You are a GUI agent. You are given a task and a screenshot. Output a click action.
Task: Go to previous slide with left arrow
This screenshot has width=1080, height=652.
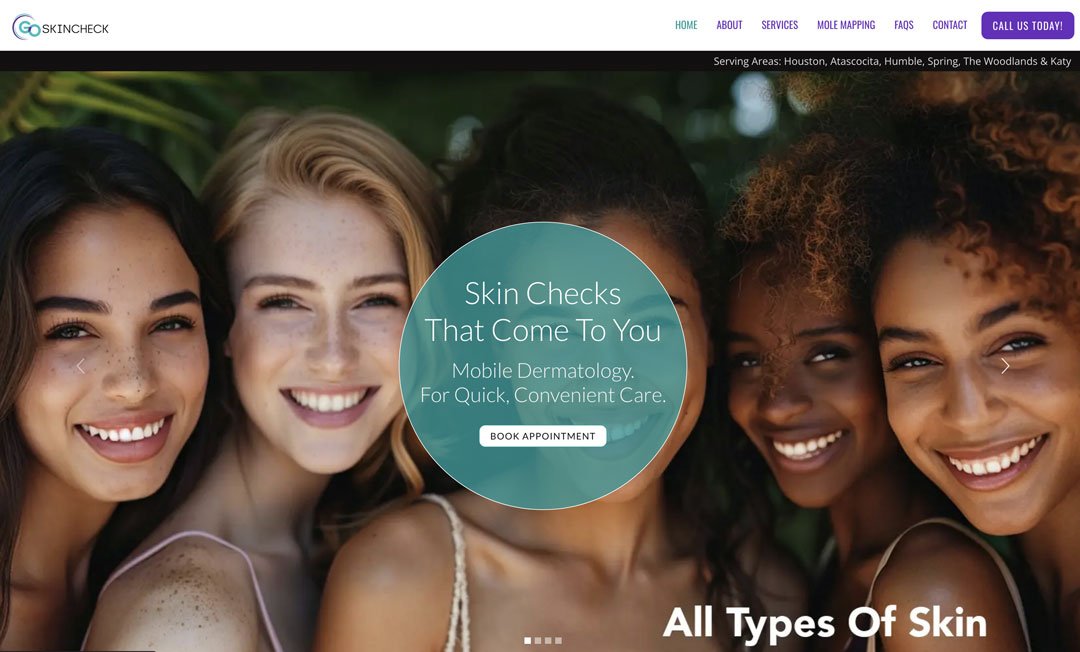(81, 366)
